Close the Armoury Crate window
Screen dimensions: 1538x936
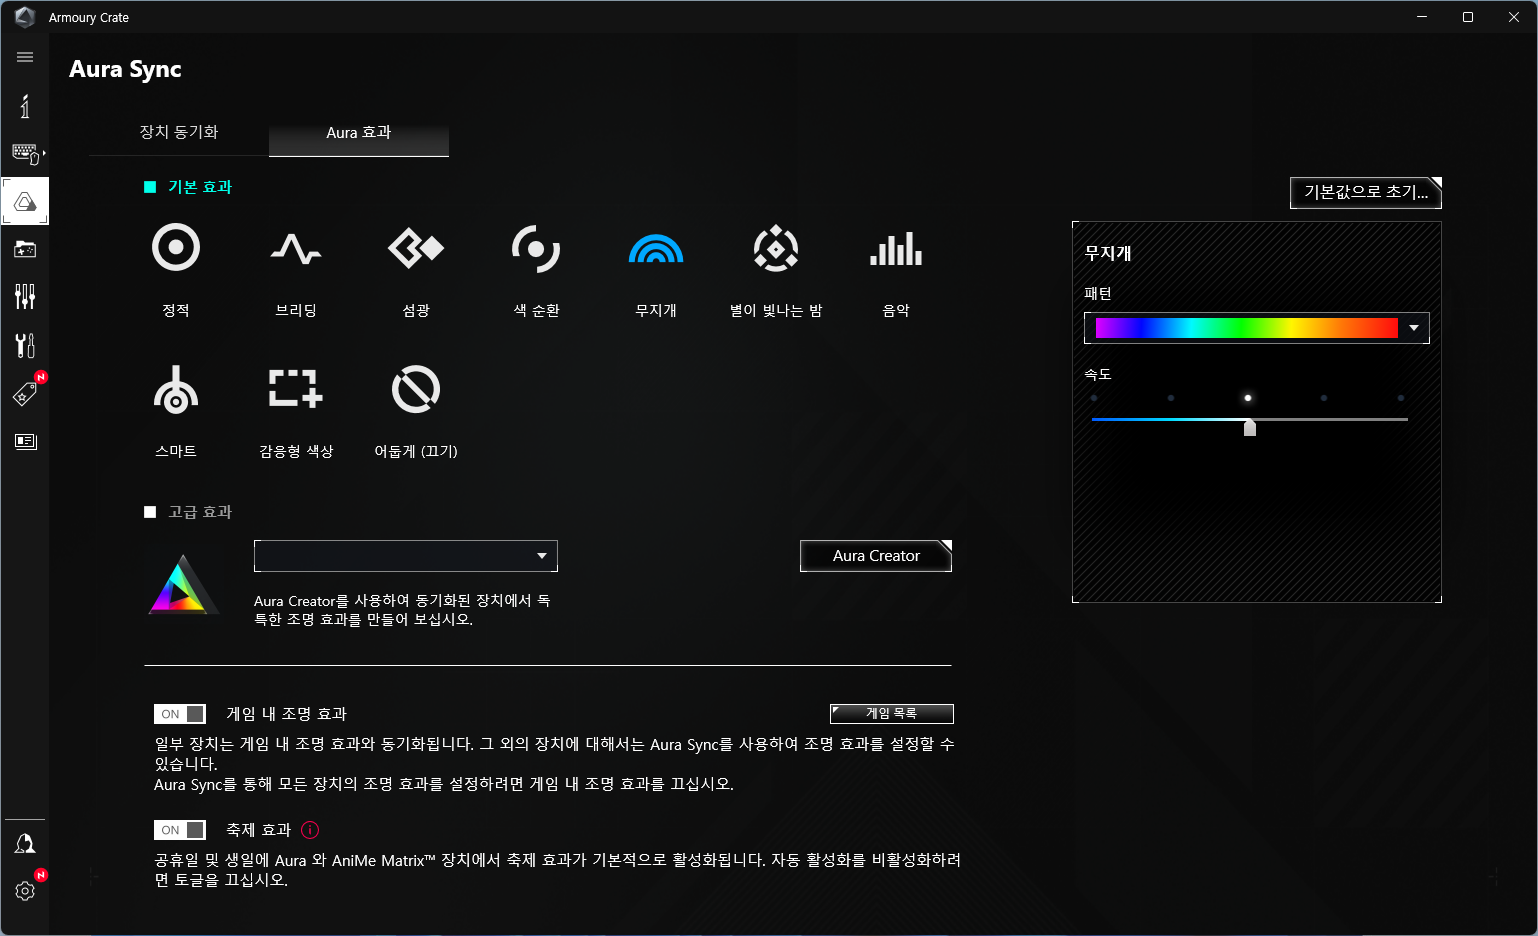[x=1514, y=17]
